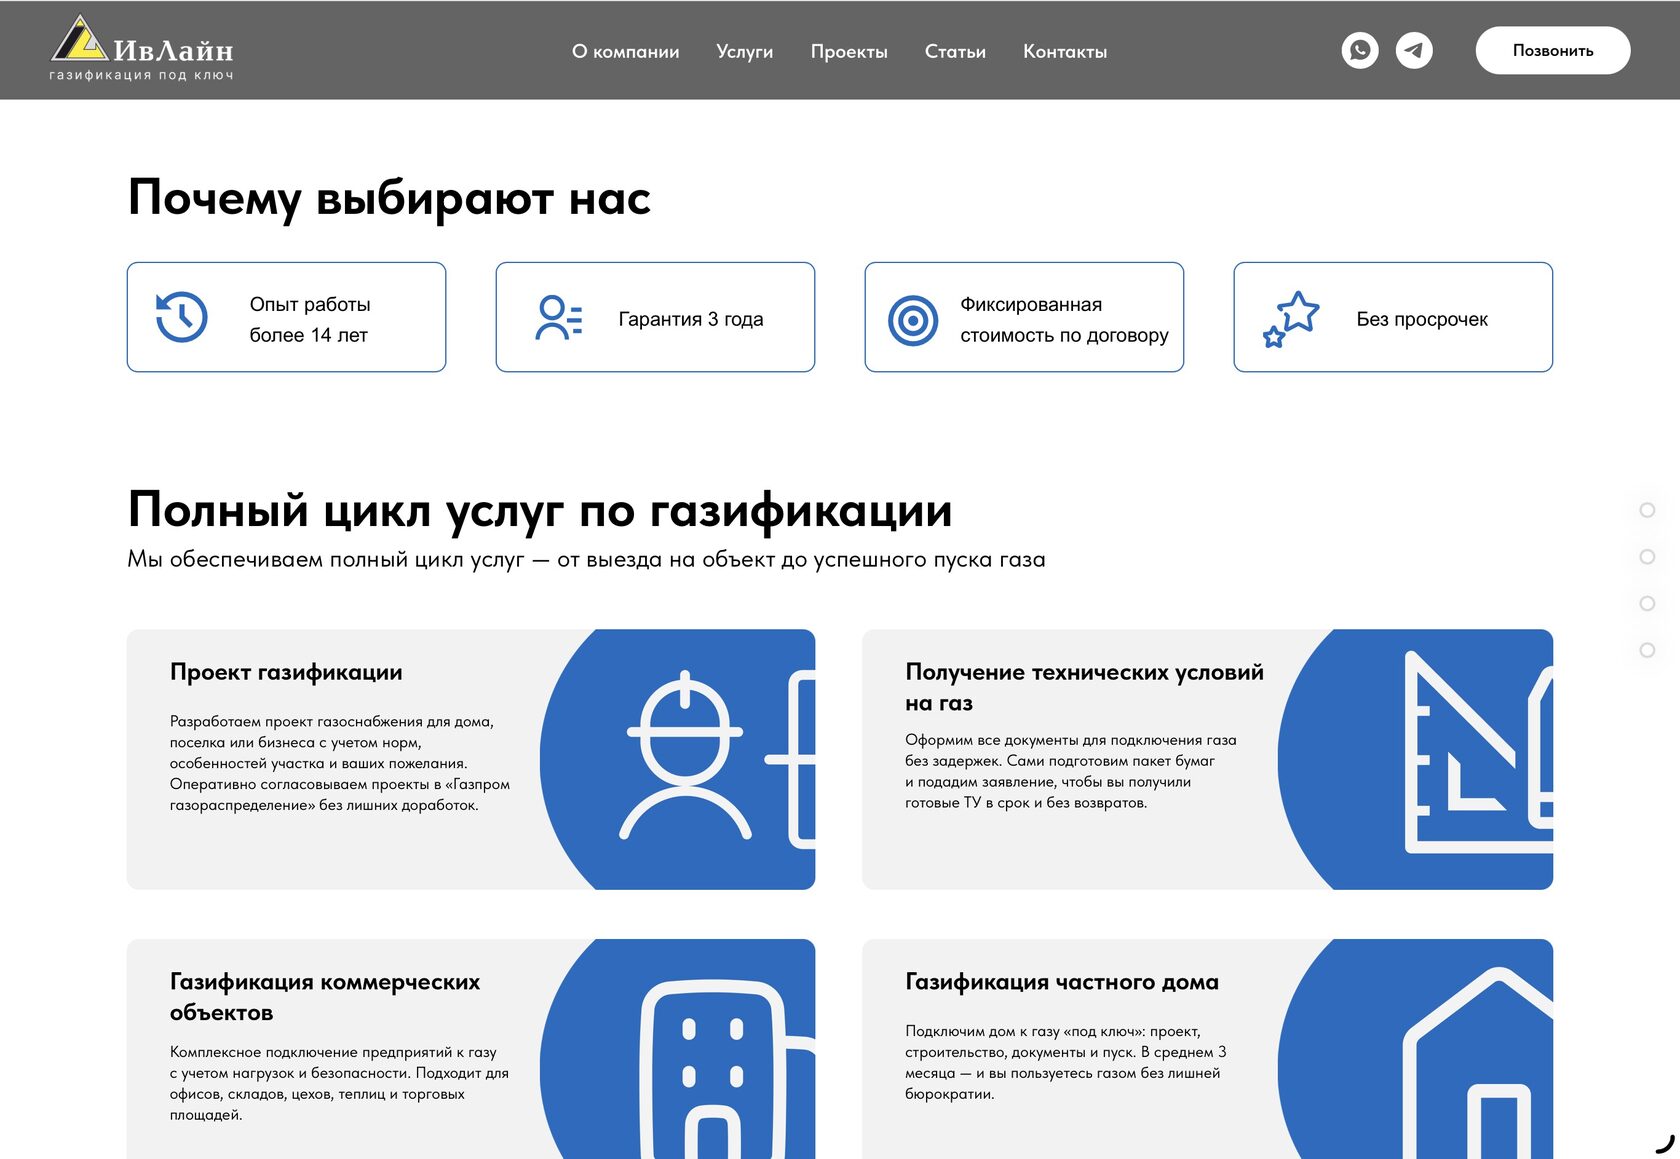Click the Опыт работы более 14 лет text
Image resolution: width=1680 pixels, height=1159 pixels.
pos(310,319)
